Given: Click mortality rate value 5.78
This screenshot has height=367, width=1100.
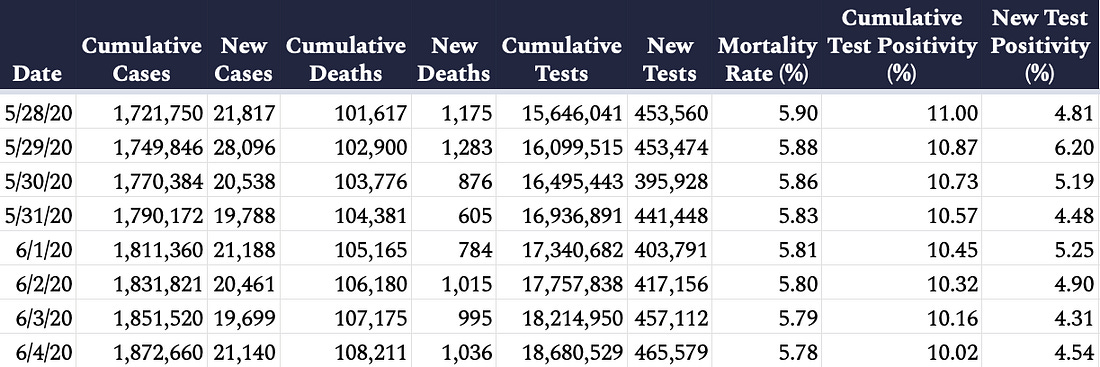Looking at the screenshot, I should tap(798, 352).
